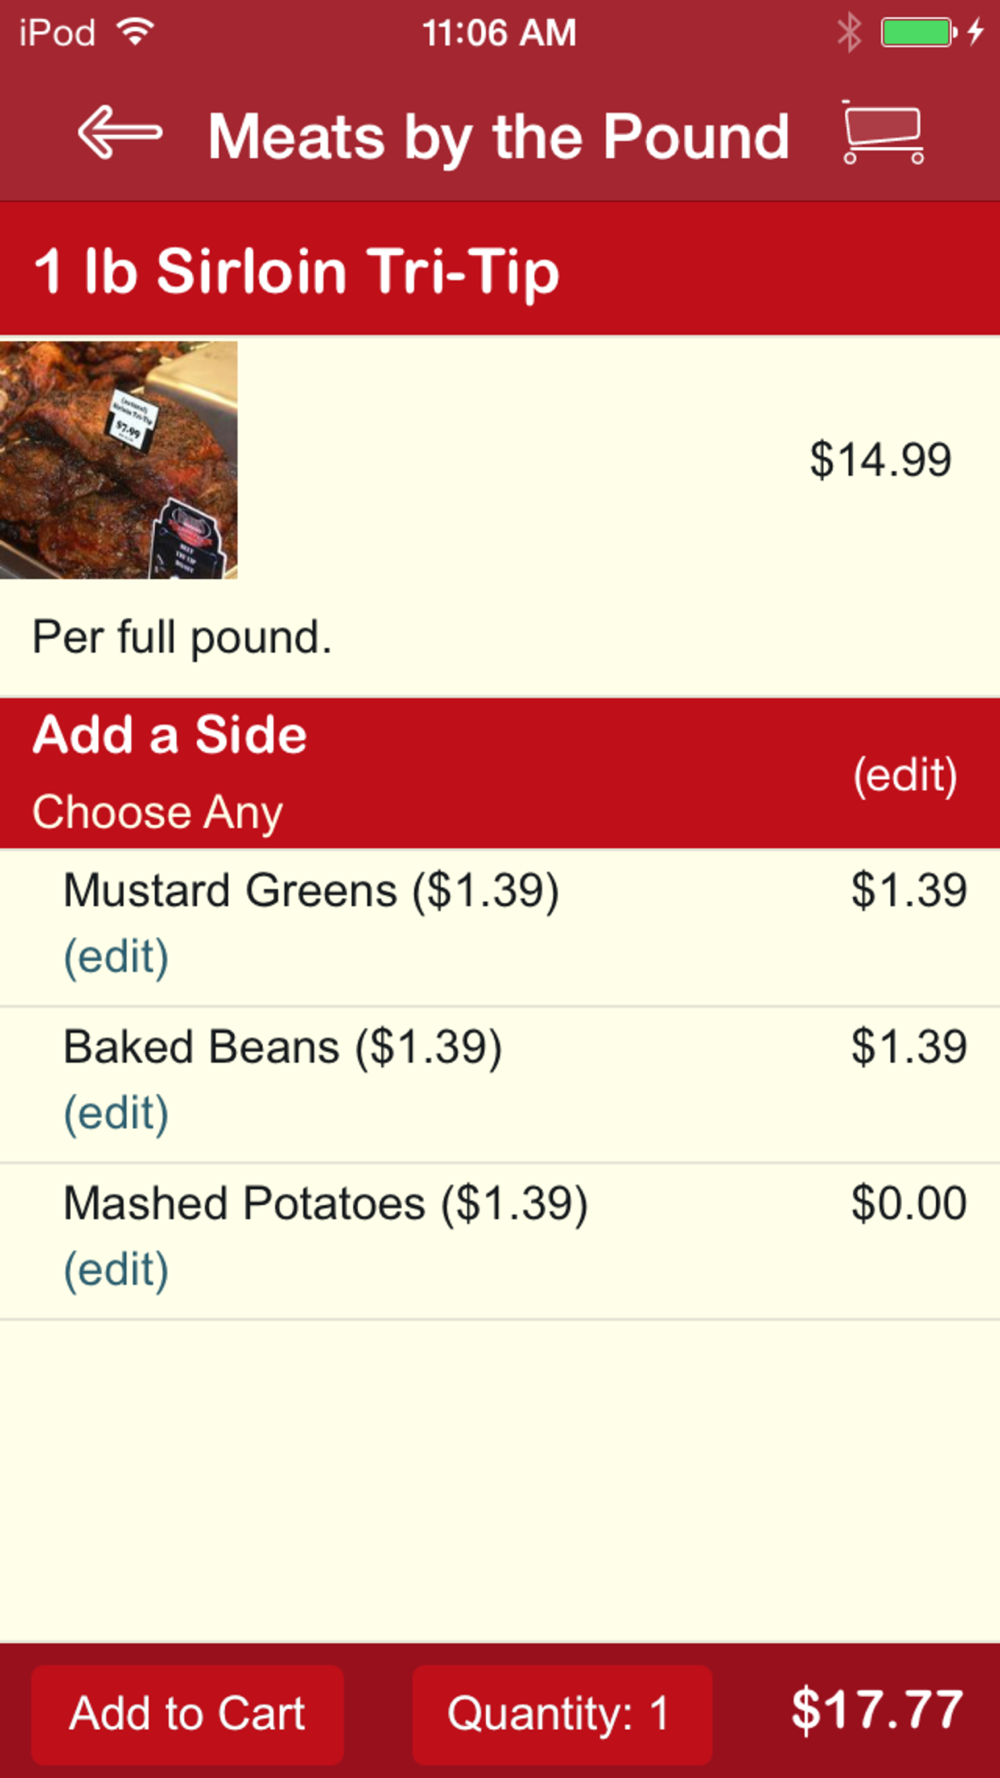Select the Mashed Potatoes ($1.39) row
Image resolution: width=1000 pixels, height=1778 pixels.
pyautogui.click(x=500, y=1242)
